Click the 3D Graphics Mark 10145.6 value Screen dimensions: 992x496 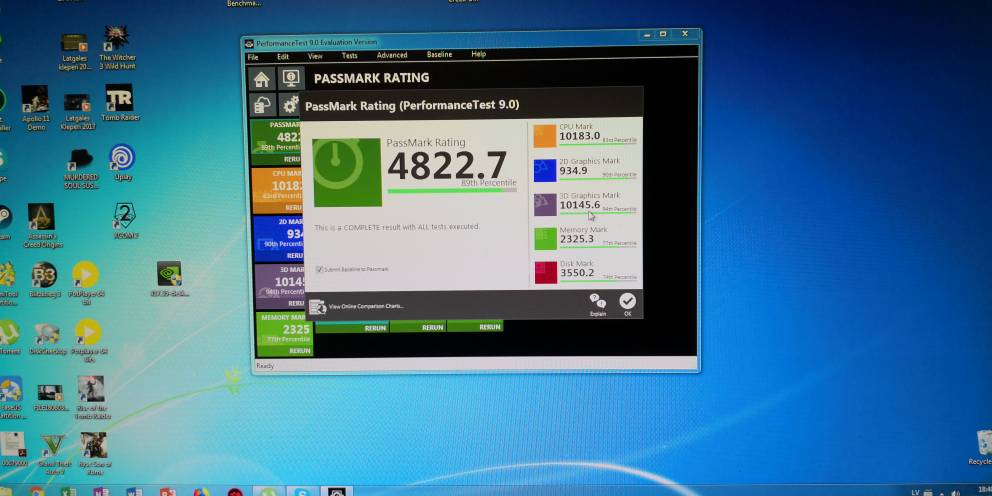click(580, 204)
